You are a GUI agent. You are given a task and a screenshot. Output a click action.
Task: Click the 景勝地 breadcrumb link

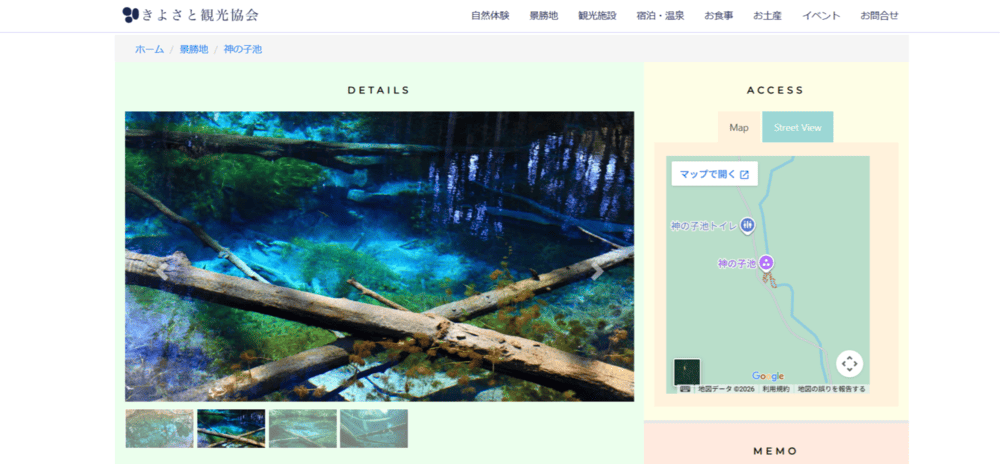pyautogui.click(x=194, y=49)
